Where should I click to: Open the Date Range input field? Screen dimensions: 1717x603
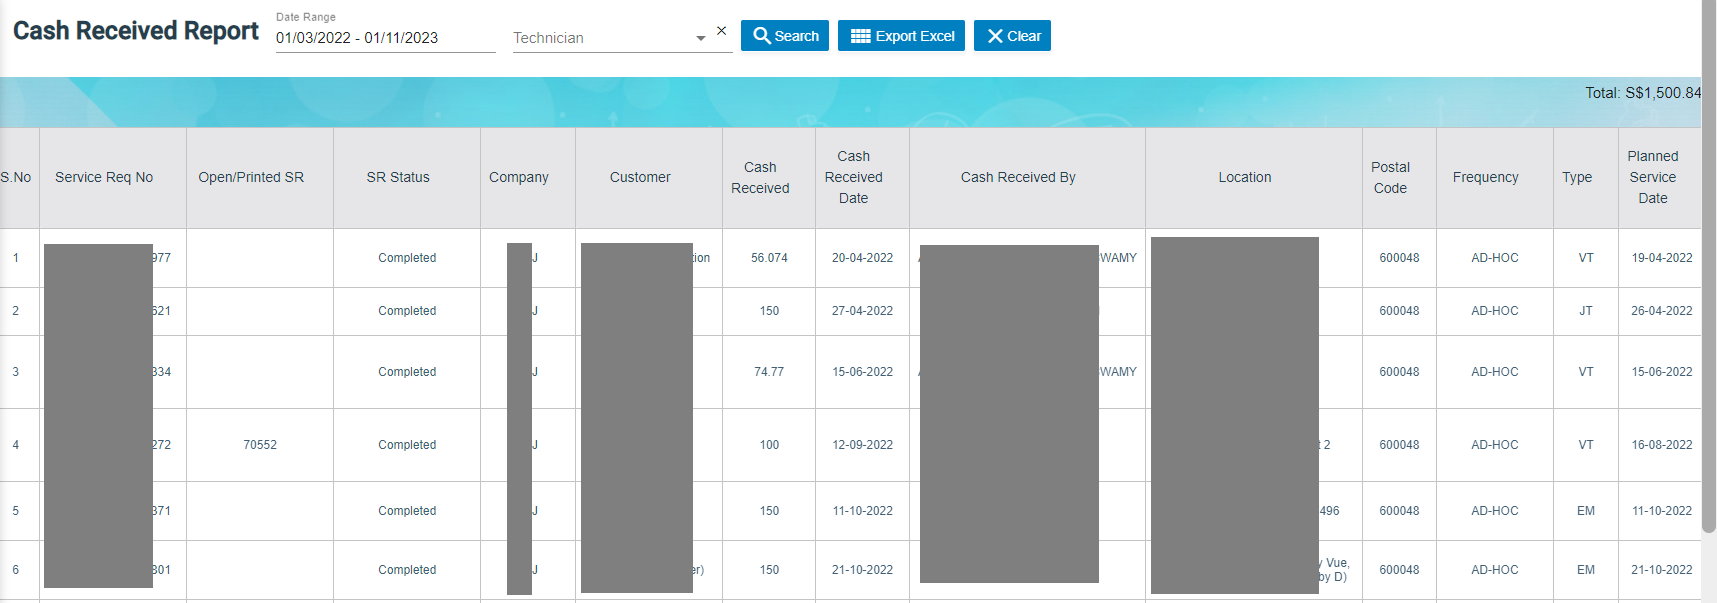click(385, 38)
